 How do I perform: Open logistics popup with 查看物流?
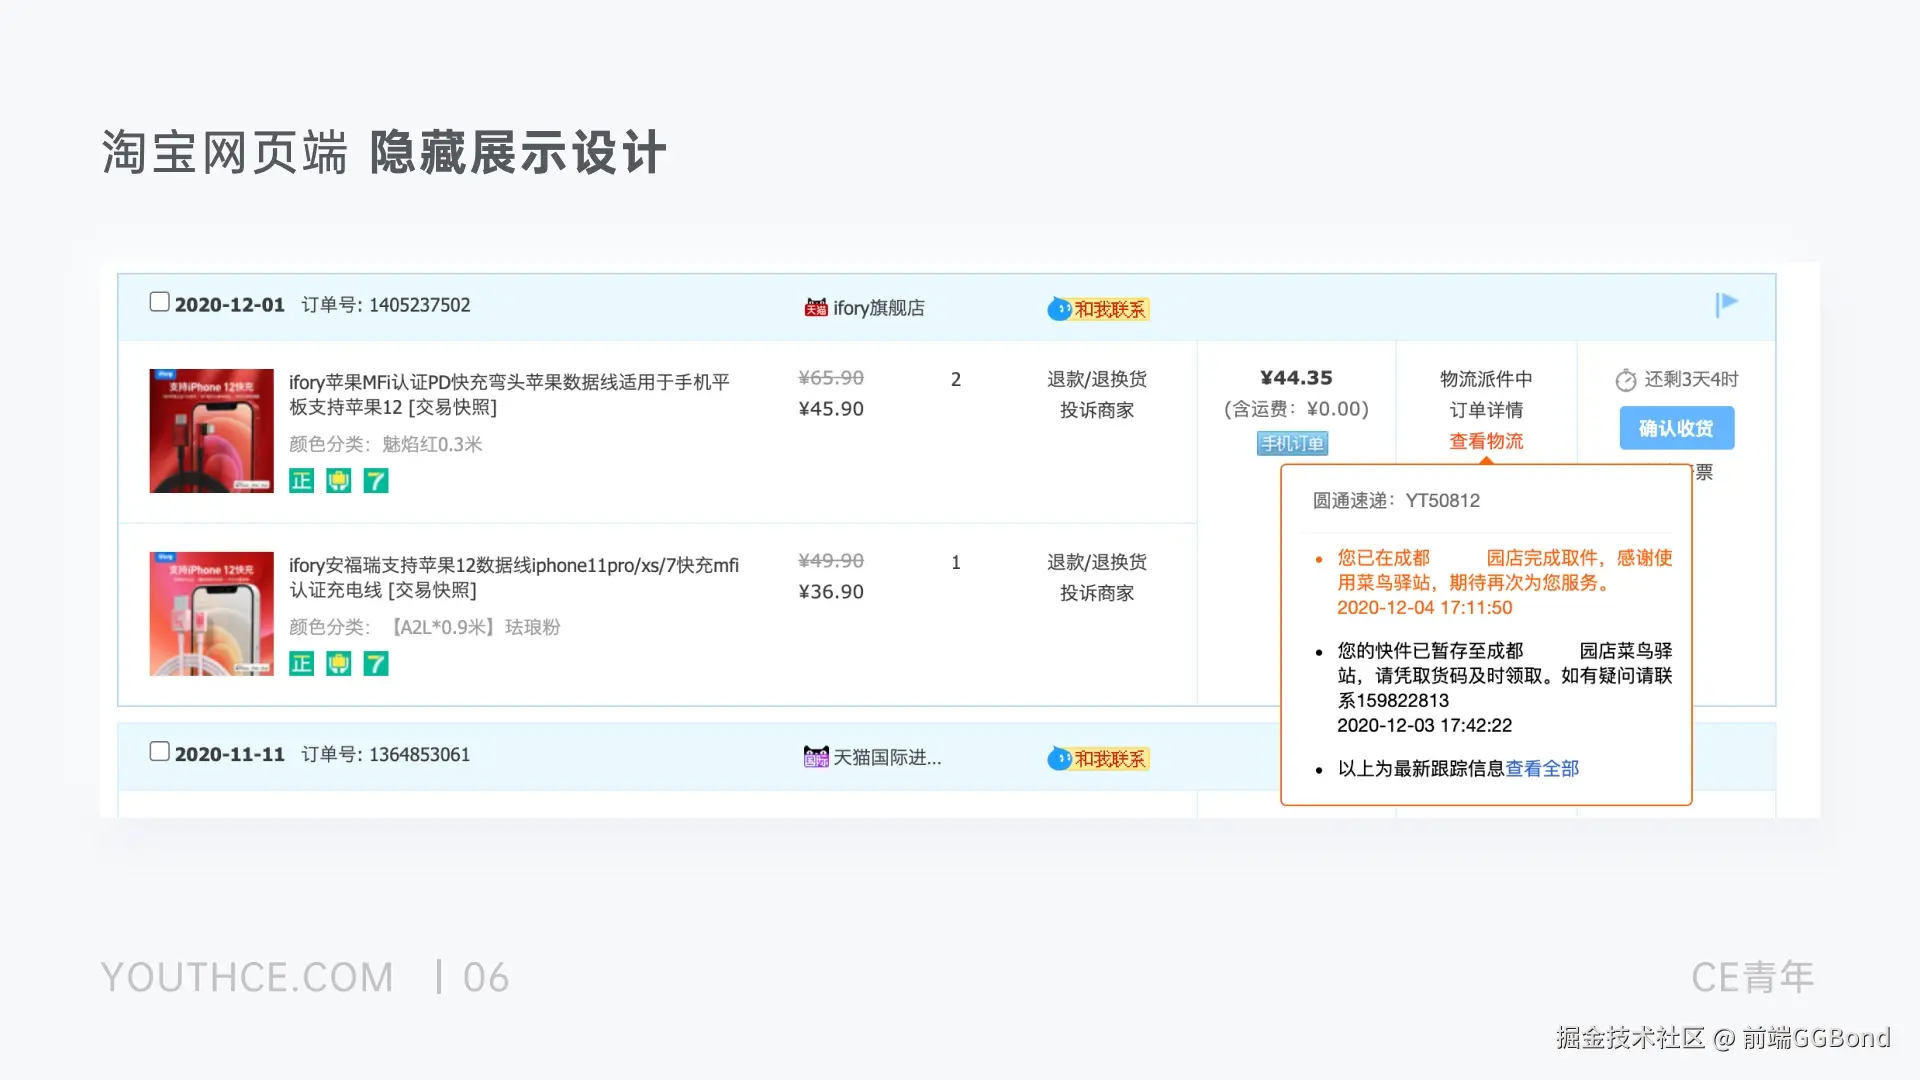pyautogui.click(x=1486, y=441)
